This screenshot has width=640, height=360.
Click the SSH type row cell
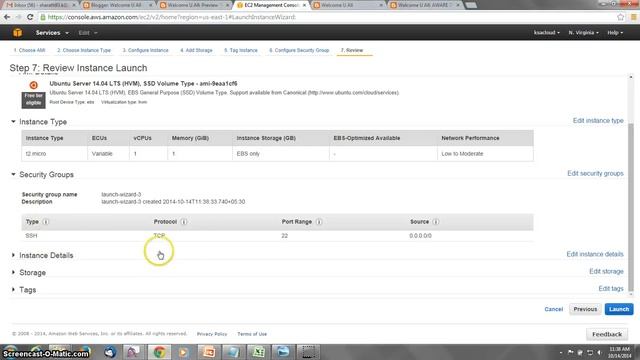pyautogui.click(x=31, y=236)
